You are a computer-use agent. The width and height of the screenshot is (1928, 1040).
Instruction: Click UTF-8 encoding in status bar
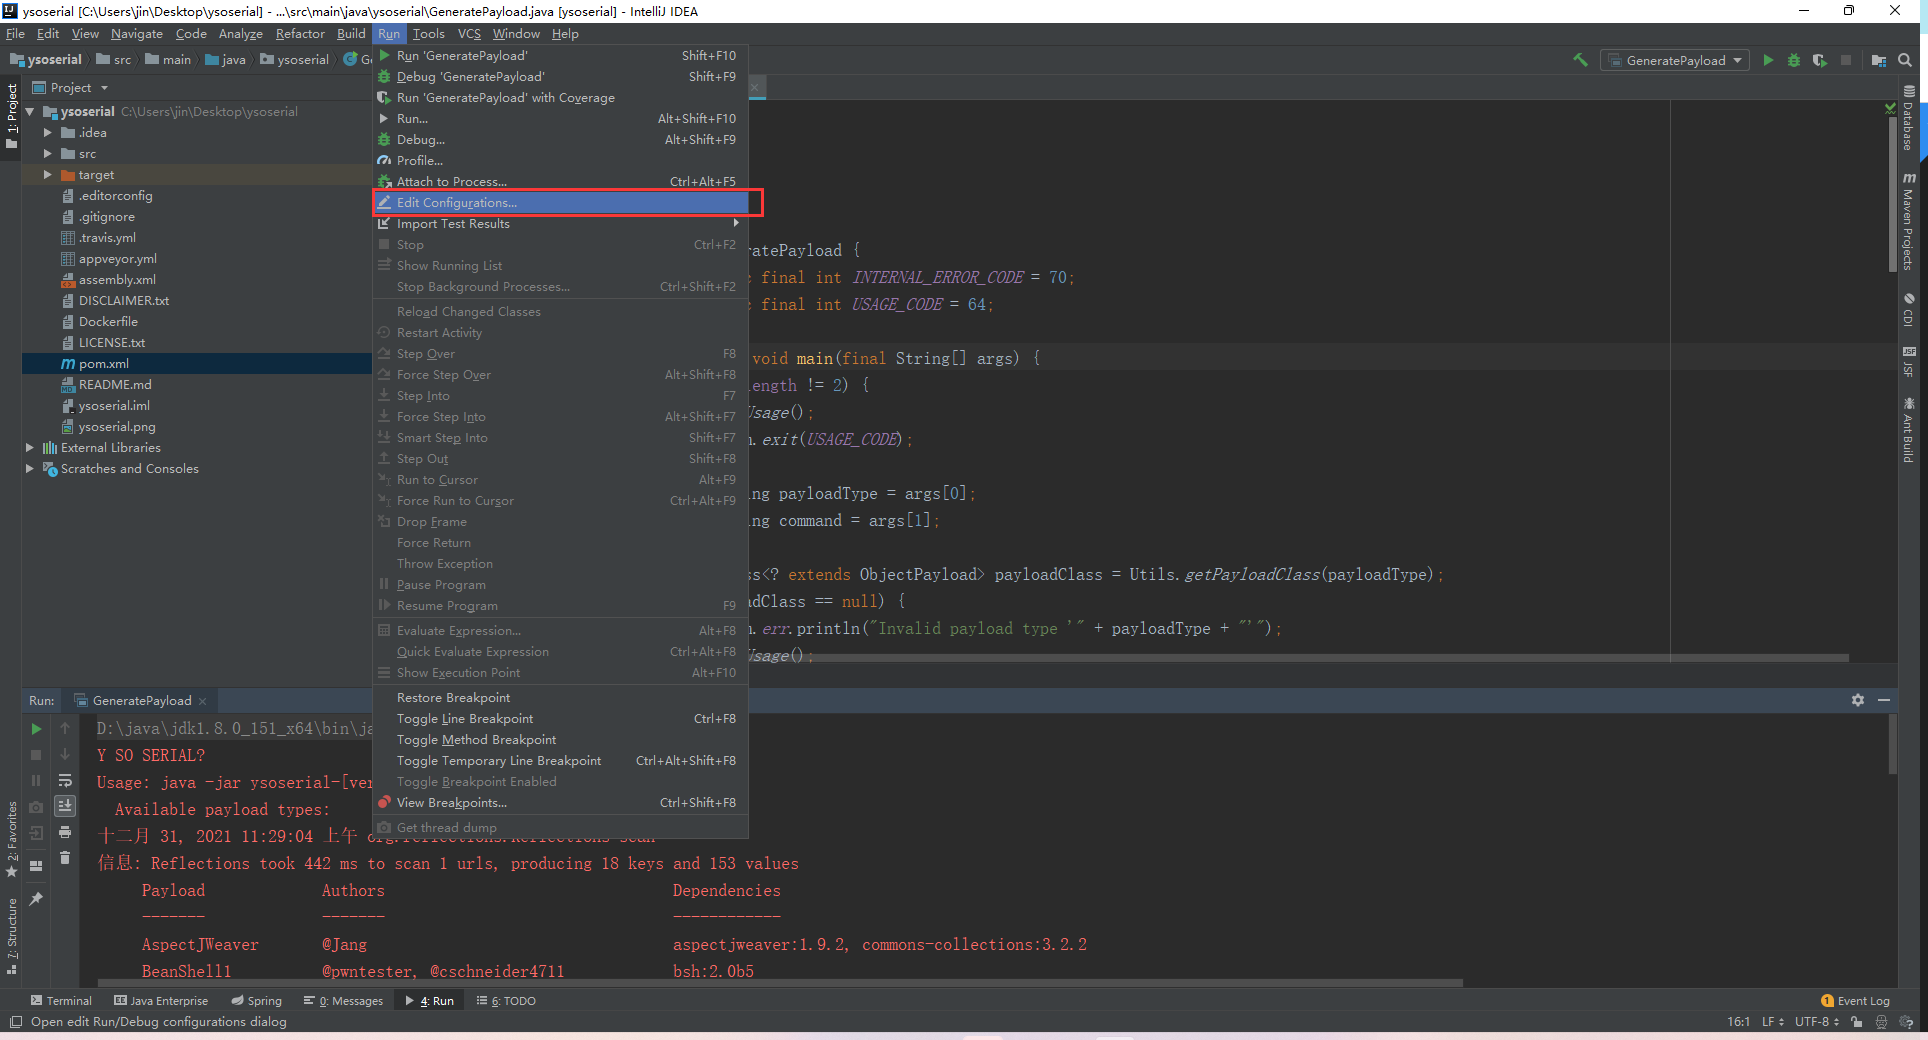pyautogui.click(x=1816, y=1022)
